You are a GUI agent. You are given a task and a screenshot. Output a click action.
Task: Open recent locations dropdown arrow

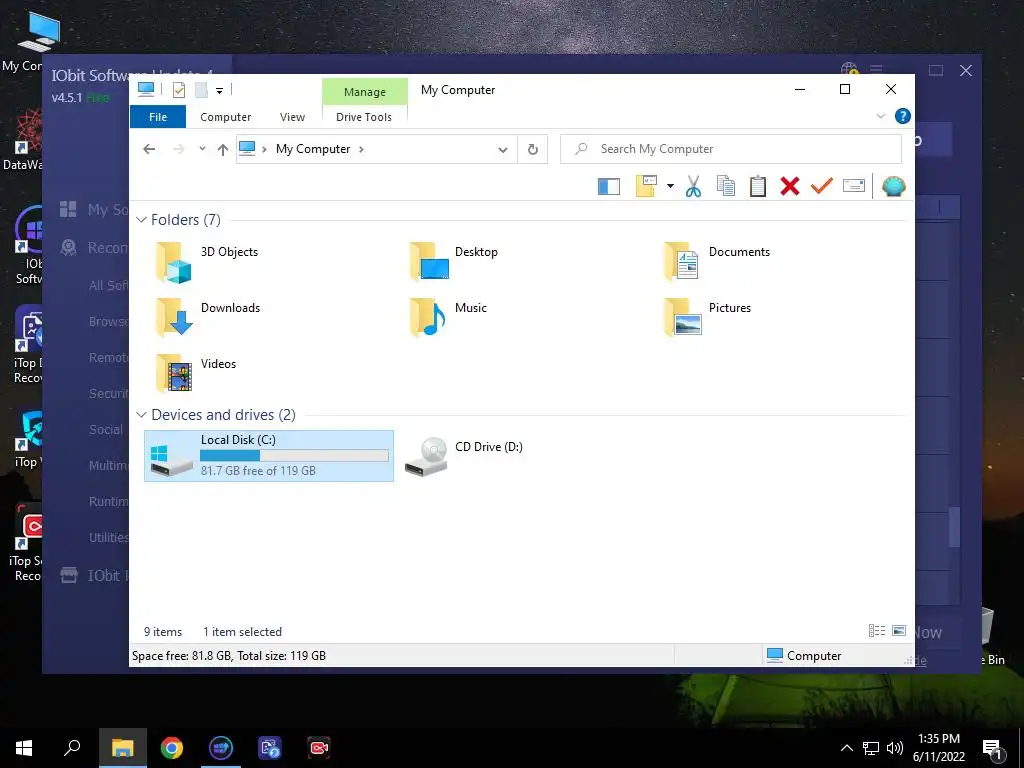click(x=202, y=149)
